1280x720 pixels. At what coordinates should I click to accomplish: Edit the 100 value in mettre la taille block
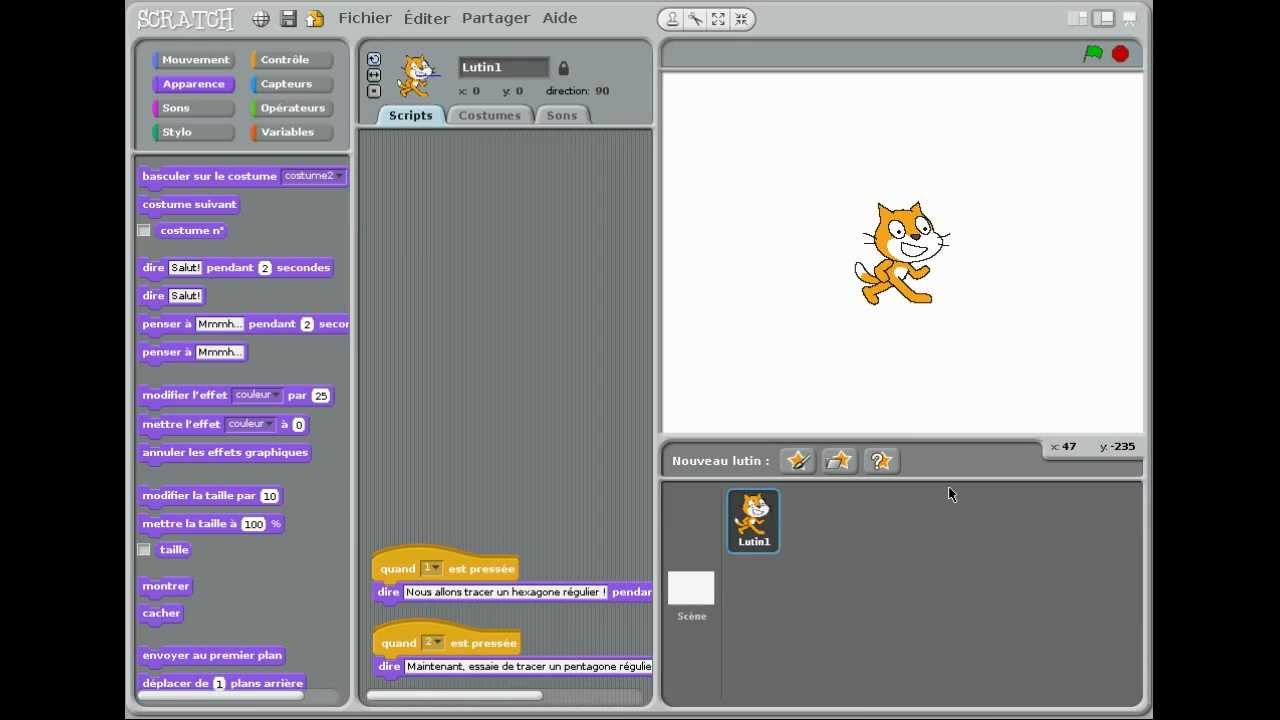click(254, 524)
